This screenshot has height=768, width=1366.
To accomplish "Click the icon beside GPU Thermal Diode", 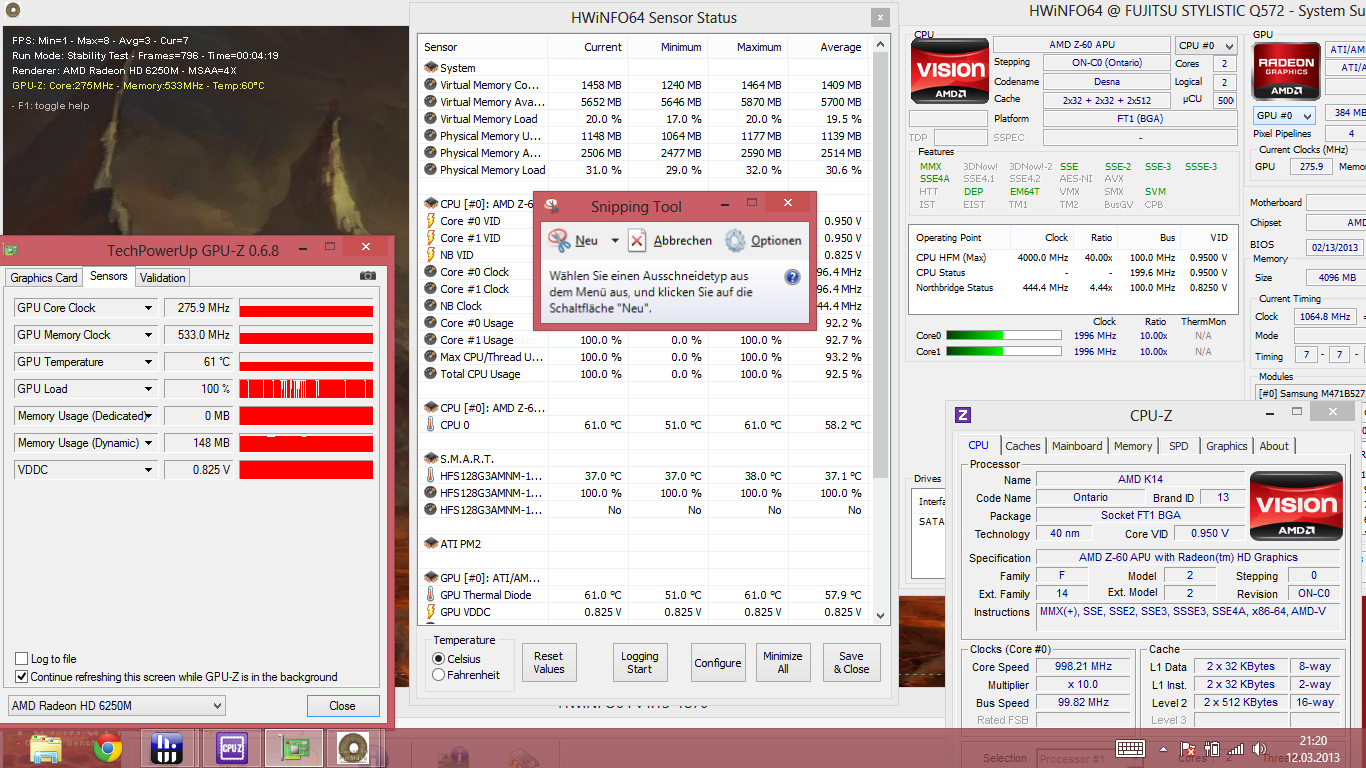I will (431, 595).
